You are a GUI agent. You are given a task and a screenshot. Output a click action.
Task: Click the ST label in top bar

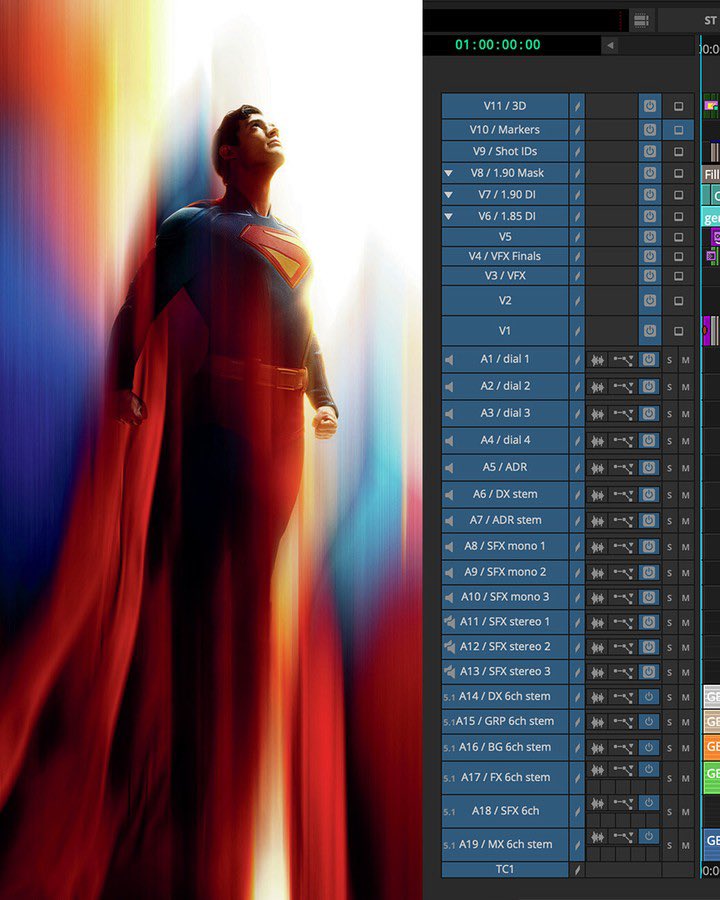coord(710,21)
